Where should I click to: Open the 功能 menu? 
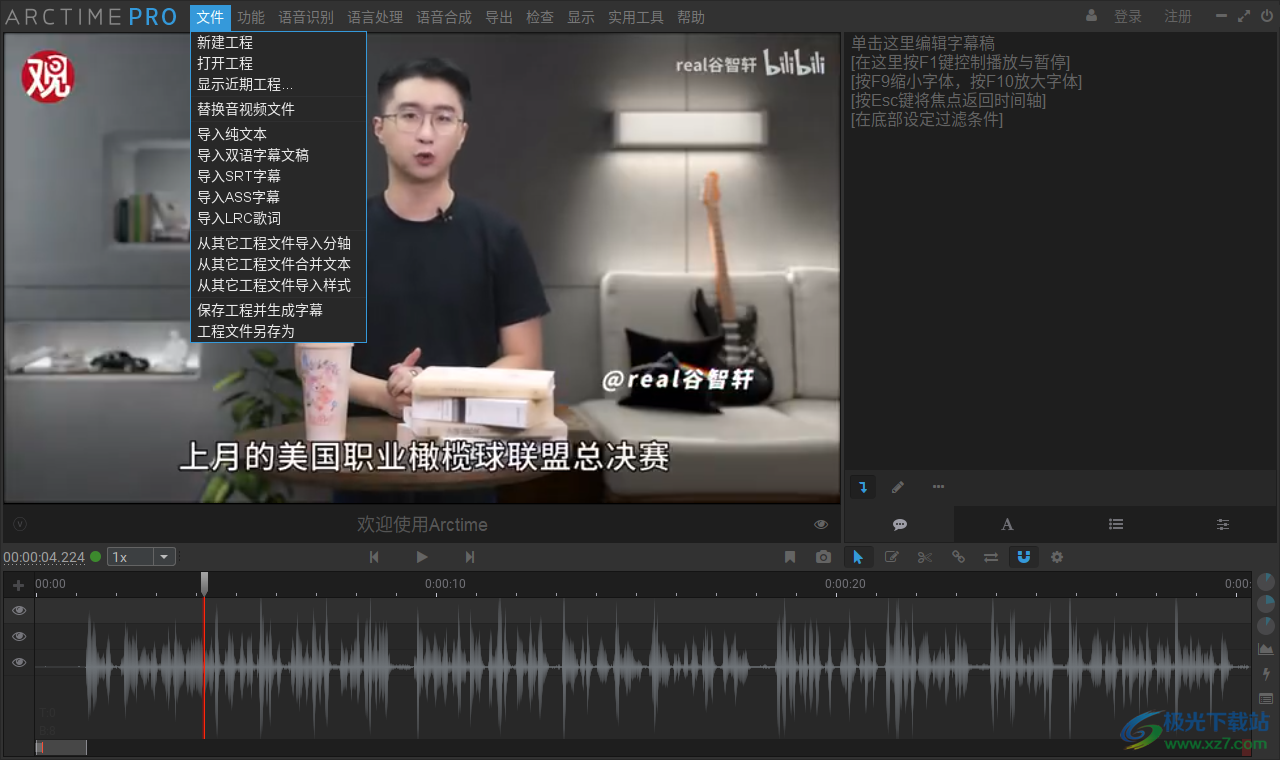click(x=251, y=17)
